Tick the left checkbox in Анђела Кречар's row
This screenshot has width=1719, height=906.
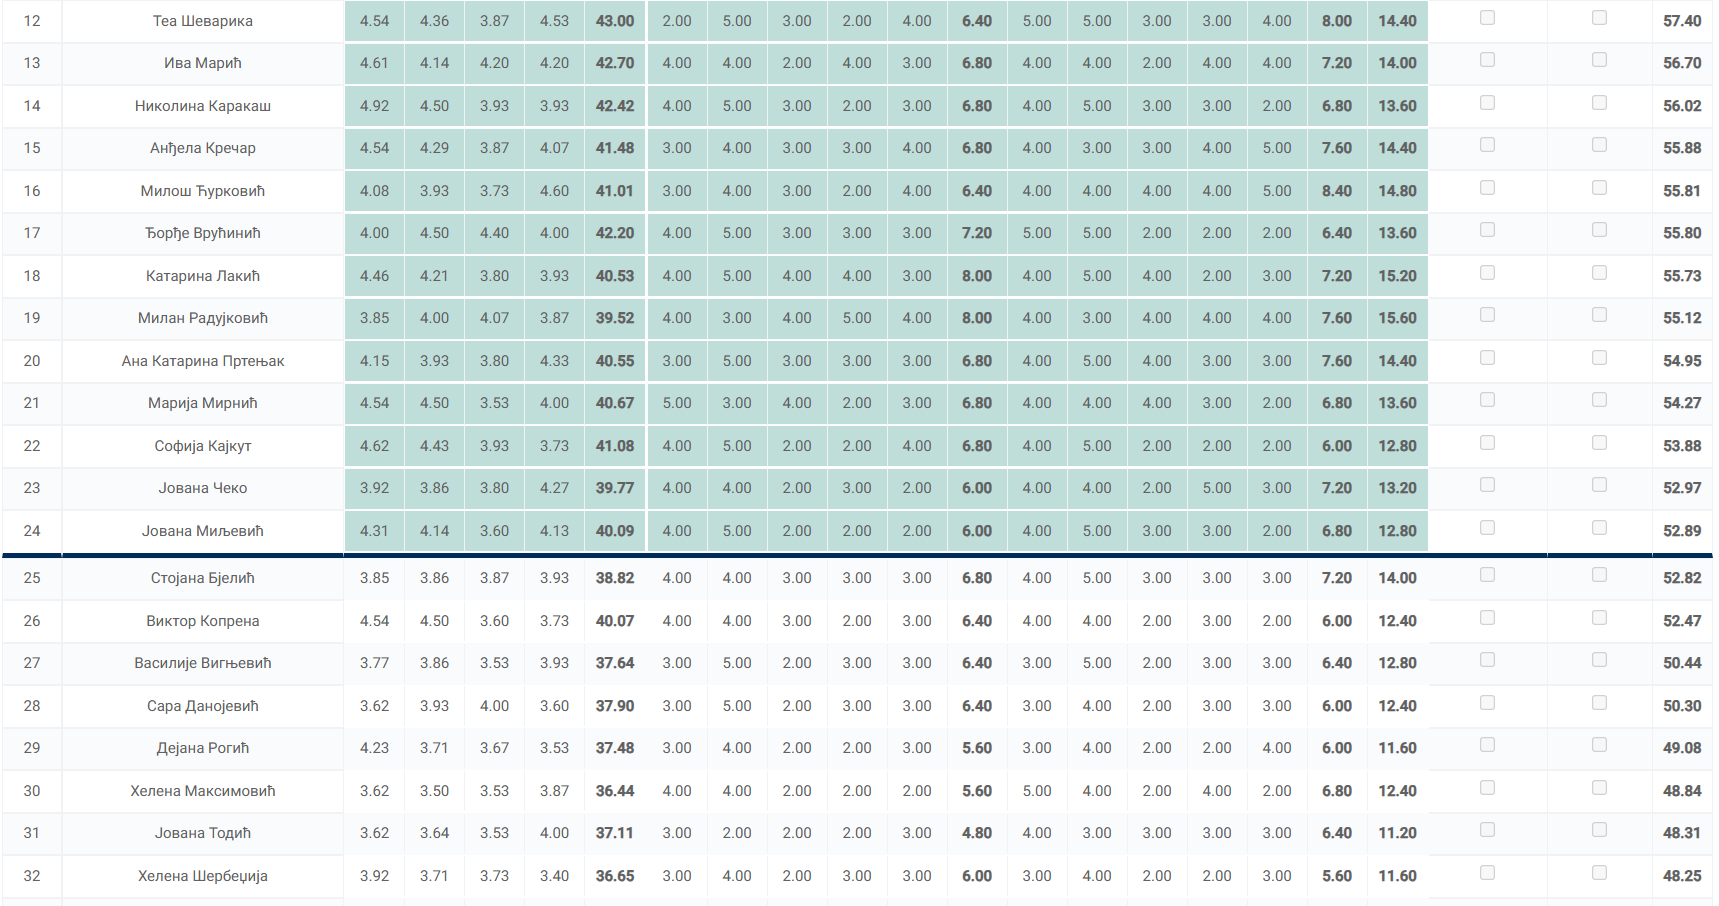[1487, 145]
